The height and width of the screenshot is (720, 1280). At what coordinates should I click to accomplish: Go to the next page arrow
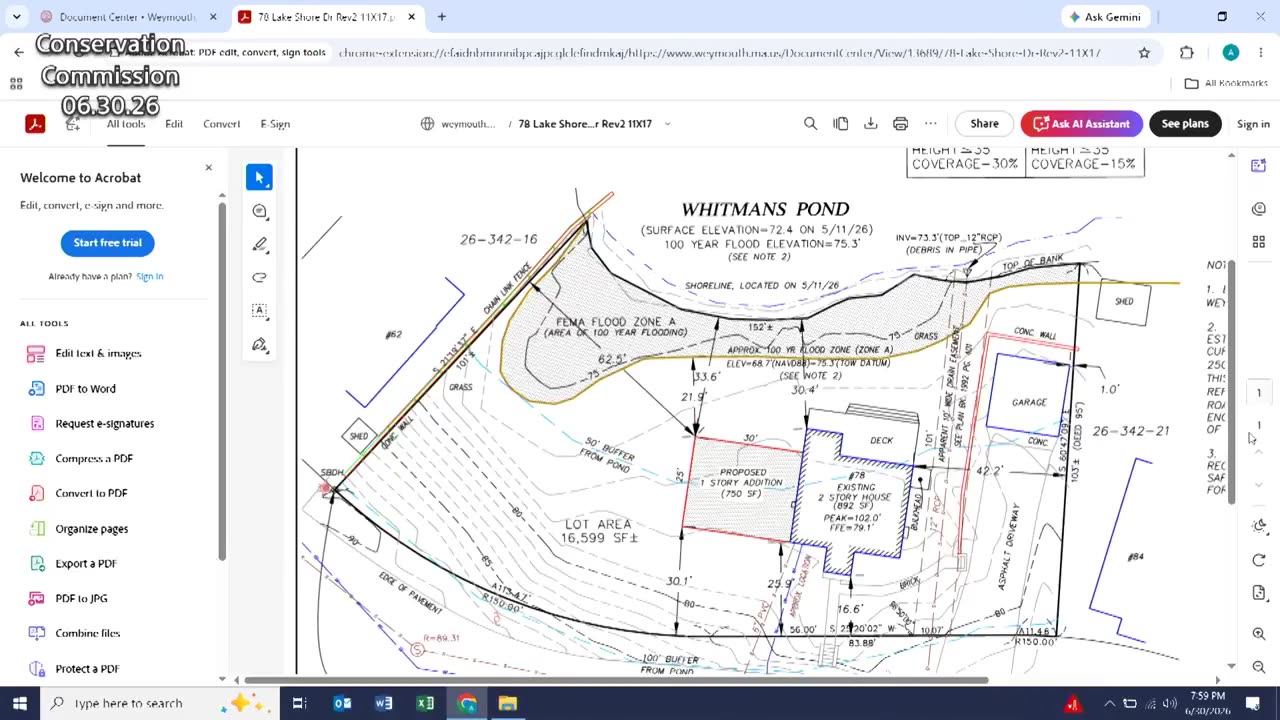[x=1259, y=484]
